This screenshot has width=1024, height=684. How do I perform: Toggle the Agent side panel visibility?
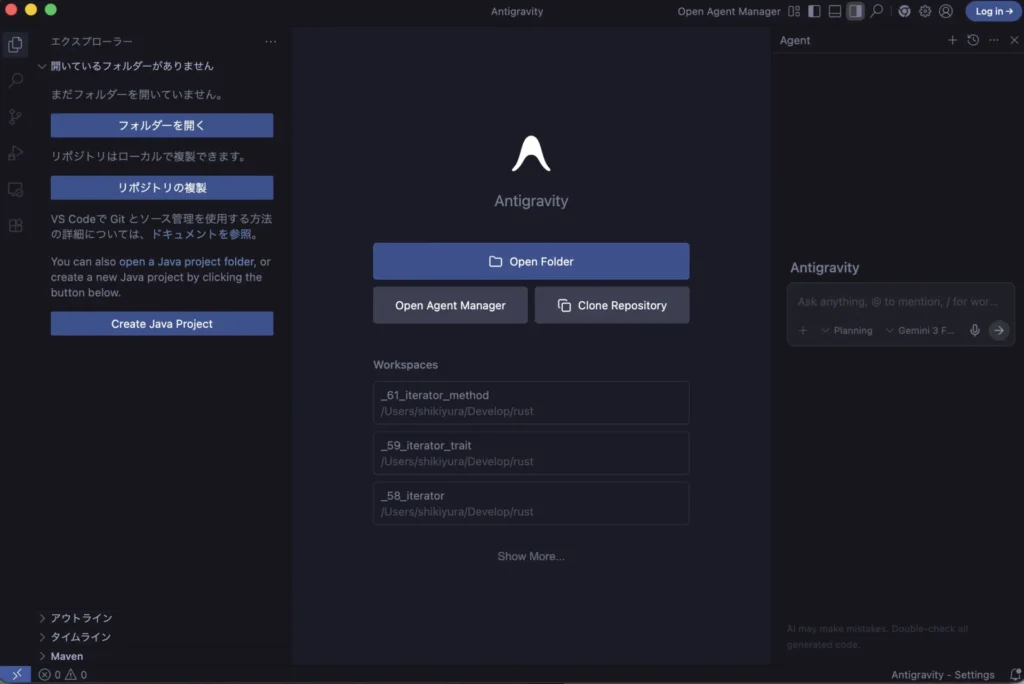click(855, 11)
